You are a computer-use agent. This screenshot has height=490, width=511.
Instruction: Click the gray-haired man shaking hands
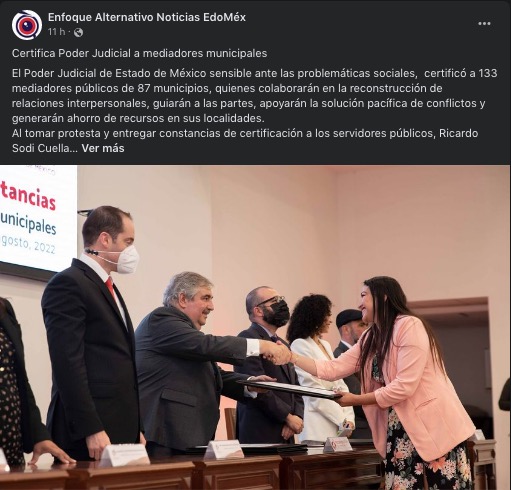coord(192,363)
